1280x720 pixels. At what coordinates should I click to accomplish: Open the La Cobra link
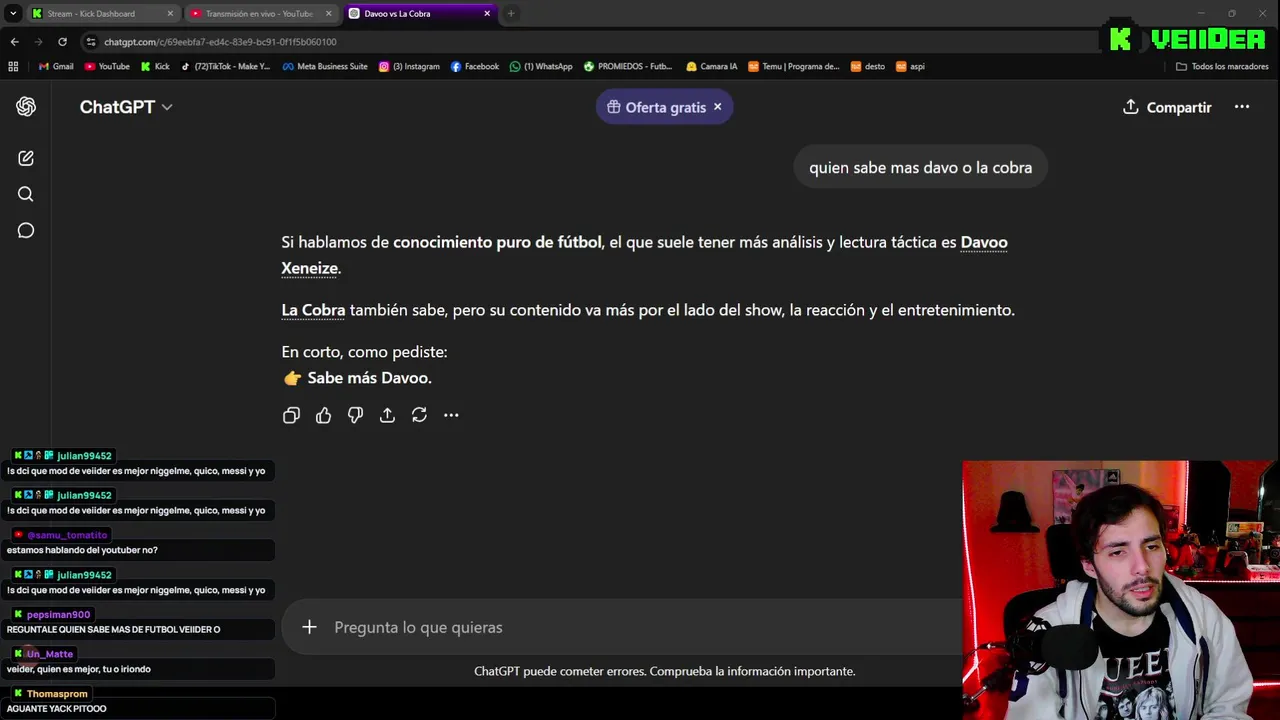click(x=313, y=310)
